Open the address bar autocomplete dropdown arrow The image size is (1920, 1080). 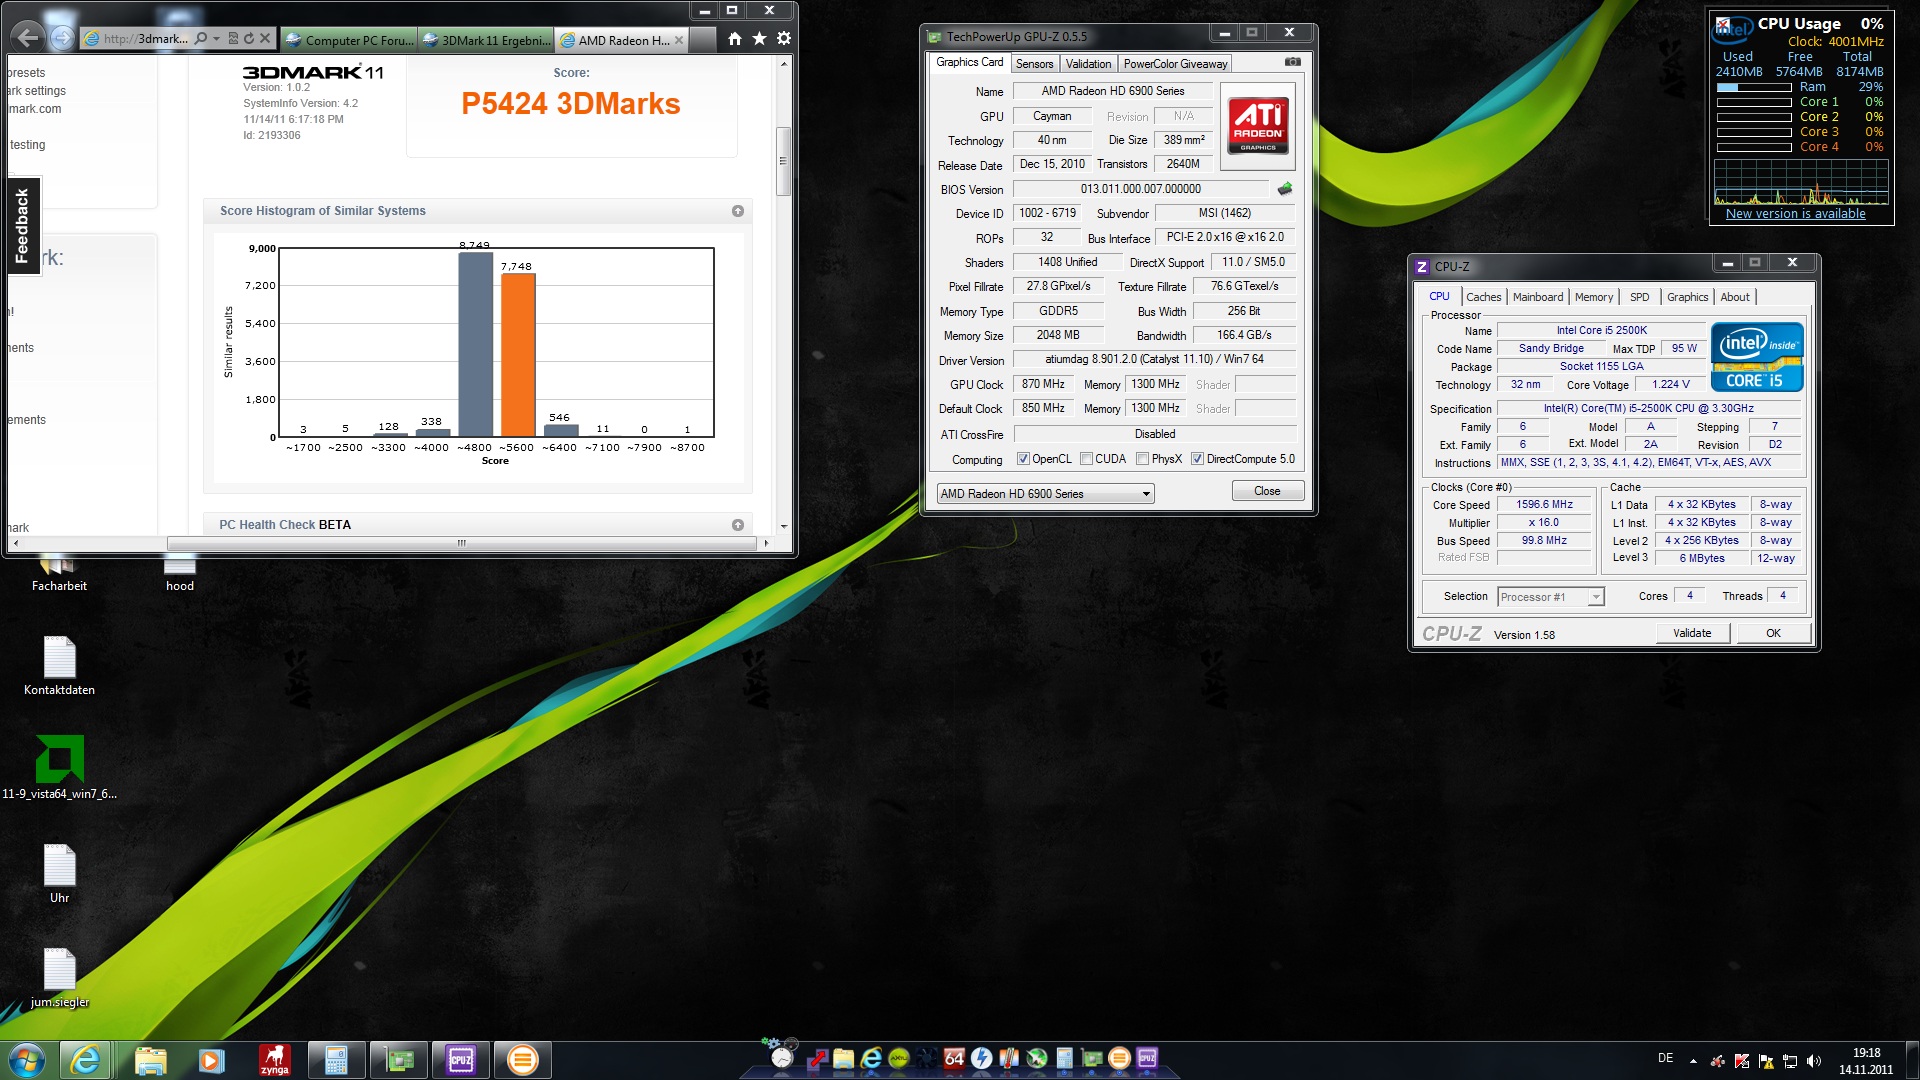tap(216, 39)
